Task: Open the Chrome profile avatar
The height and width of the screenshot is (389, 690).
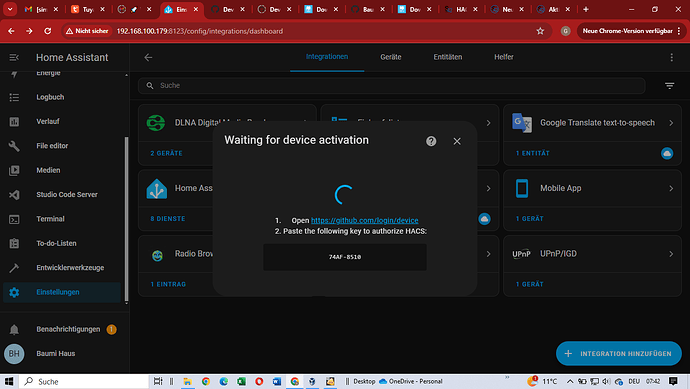Action: tap(565, 31)
